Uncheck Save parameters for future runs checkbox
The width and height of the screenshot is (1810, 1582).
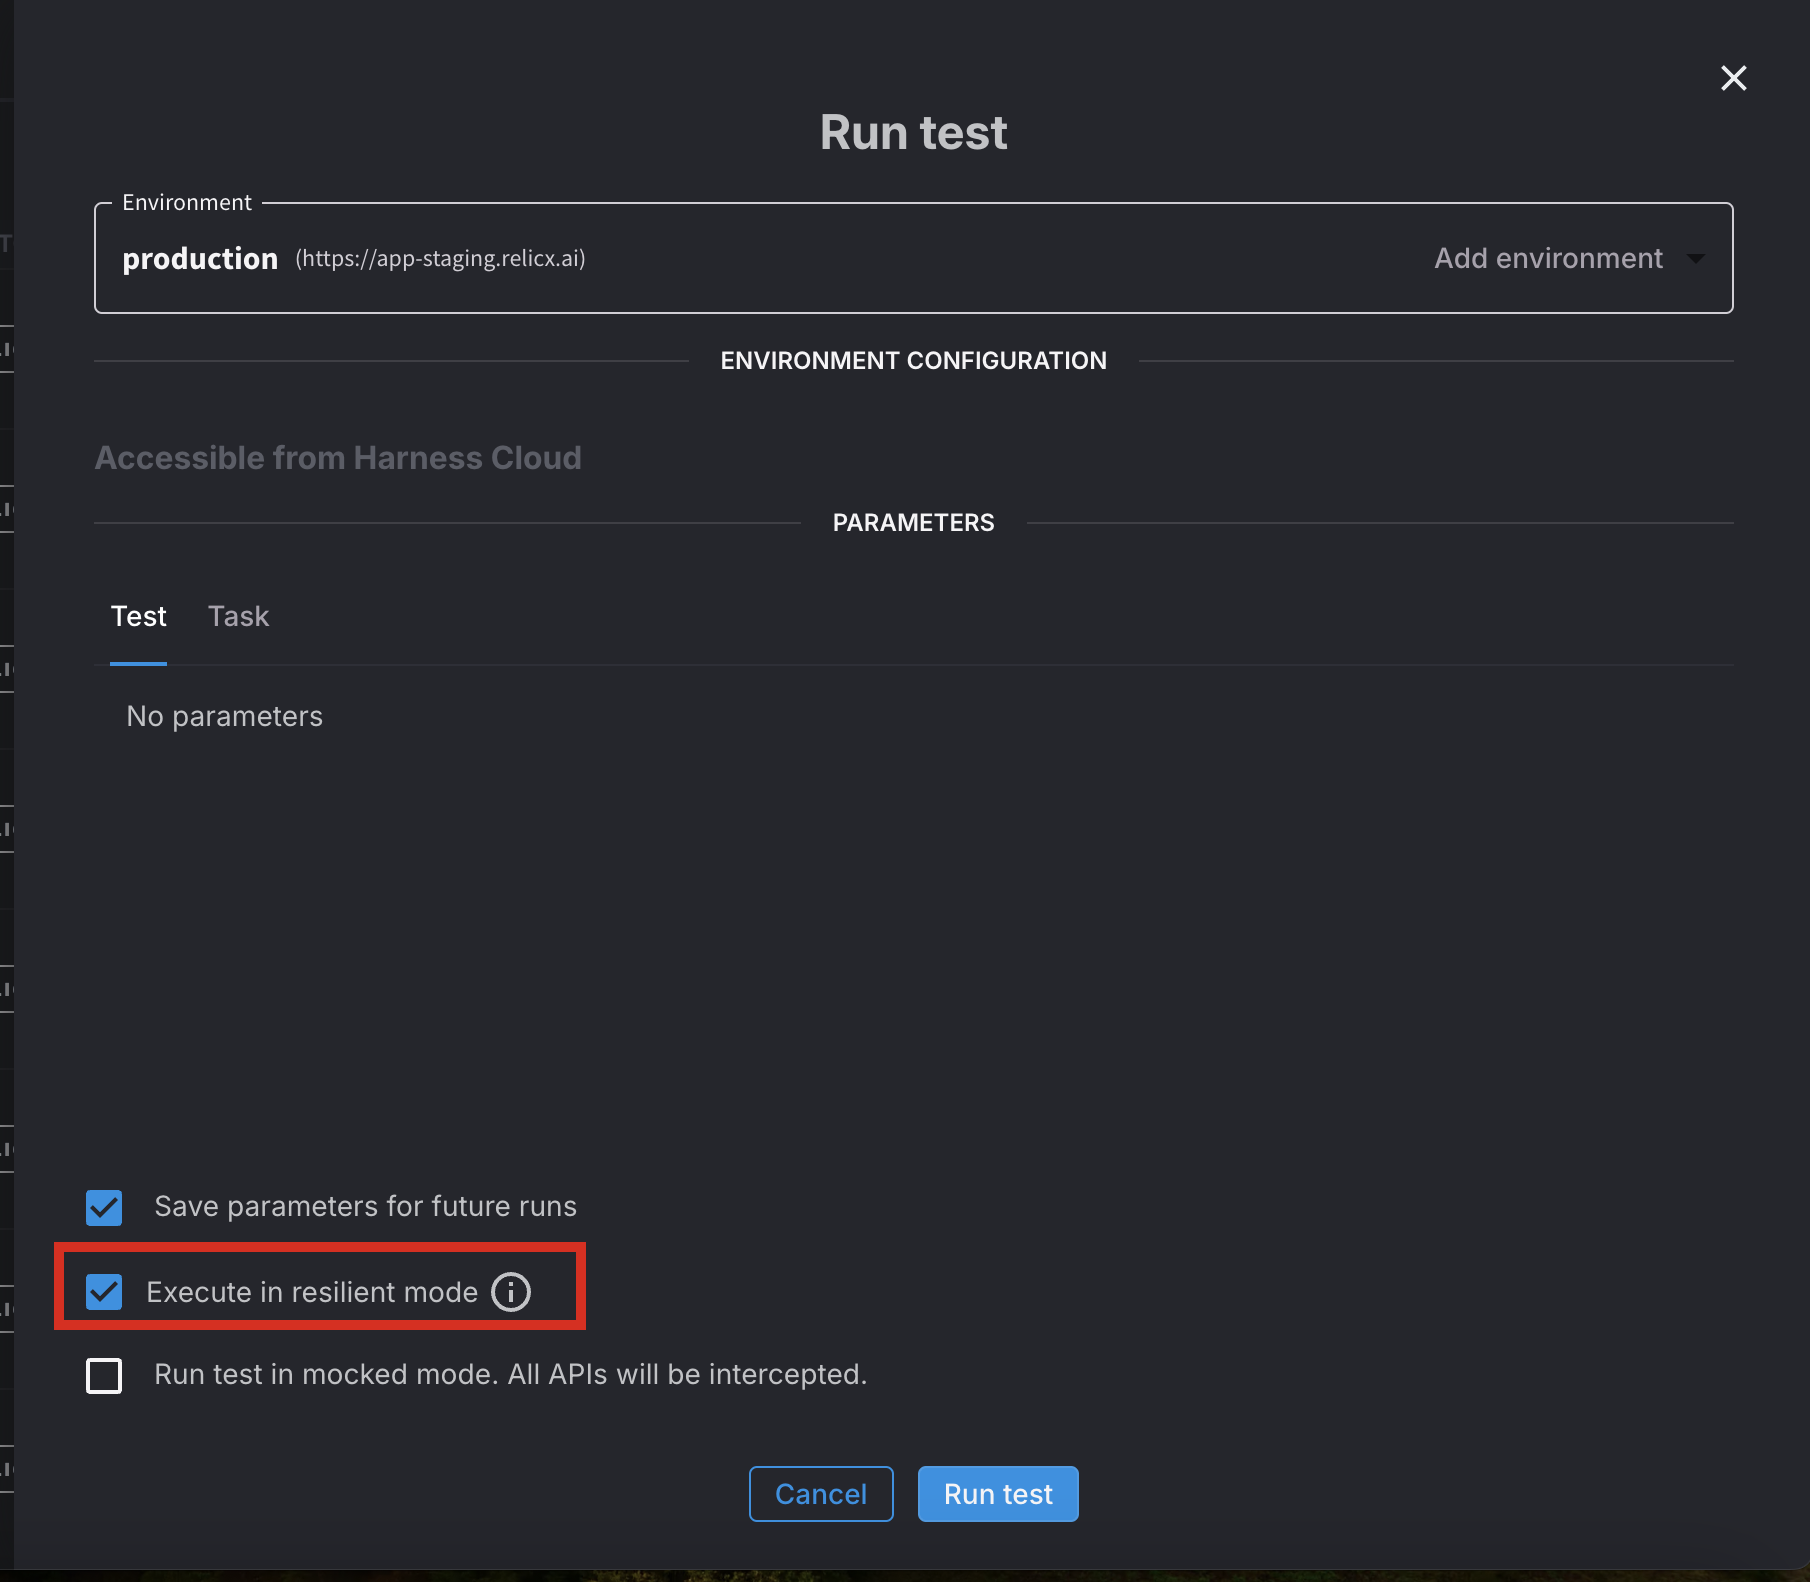(104, 1207)
